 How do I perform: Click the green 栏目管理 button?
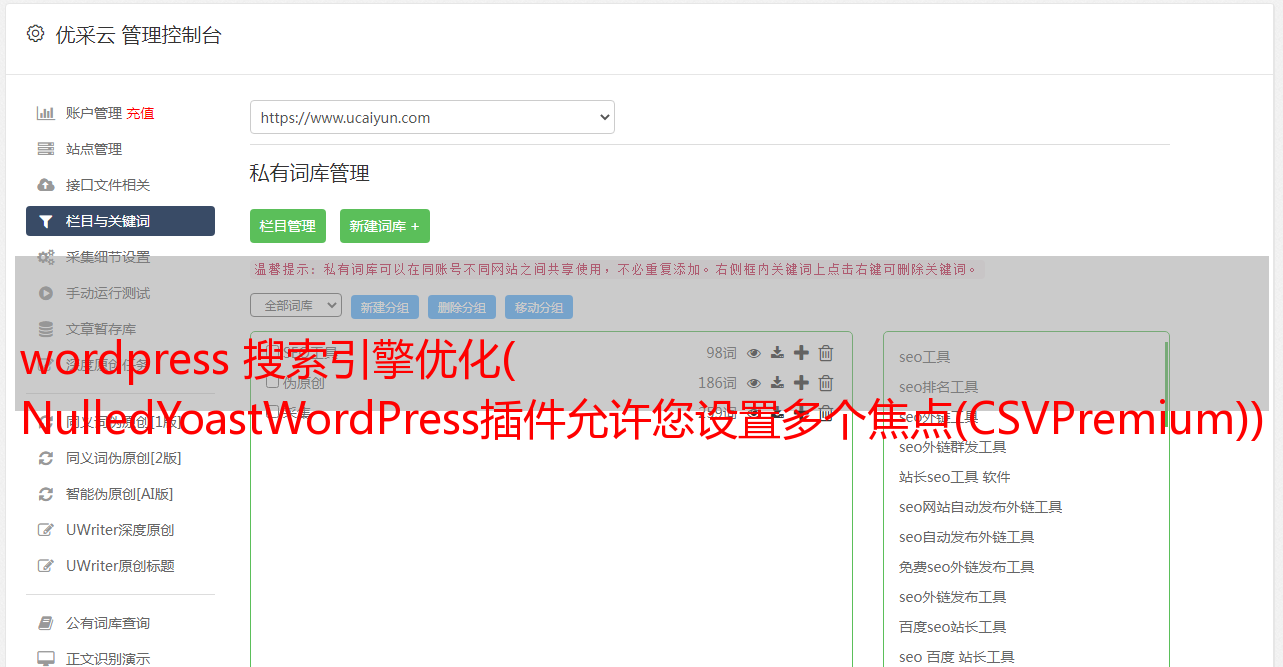[x=288, y=226]
